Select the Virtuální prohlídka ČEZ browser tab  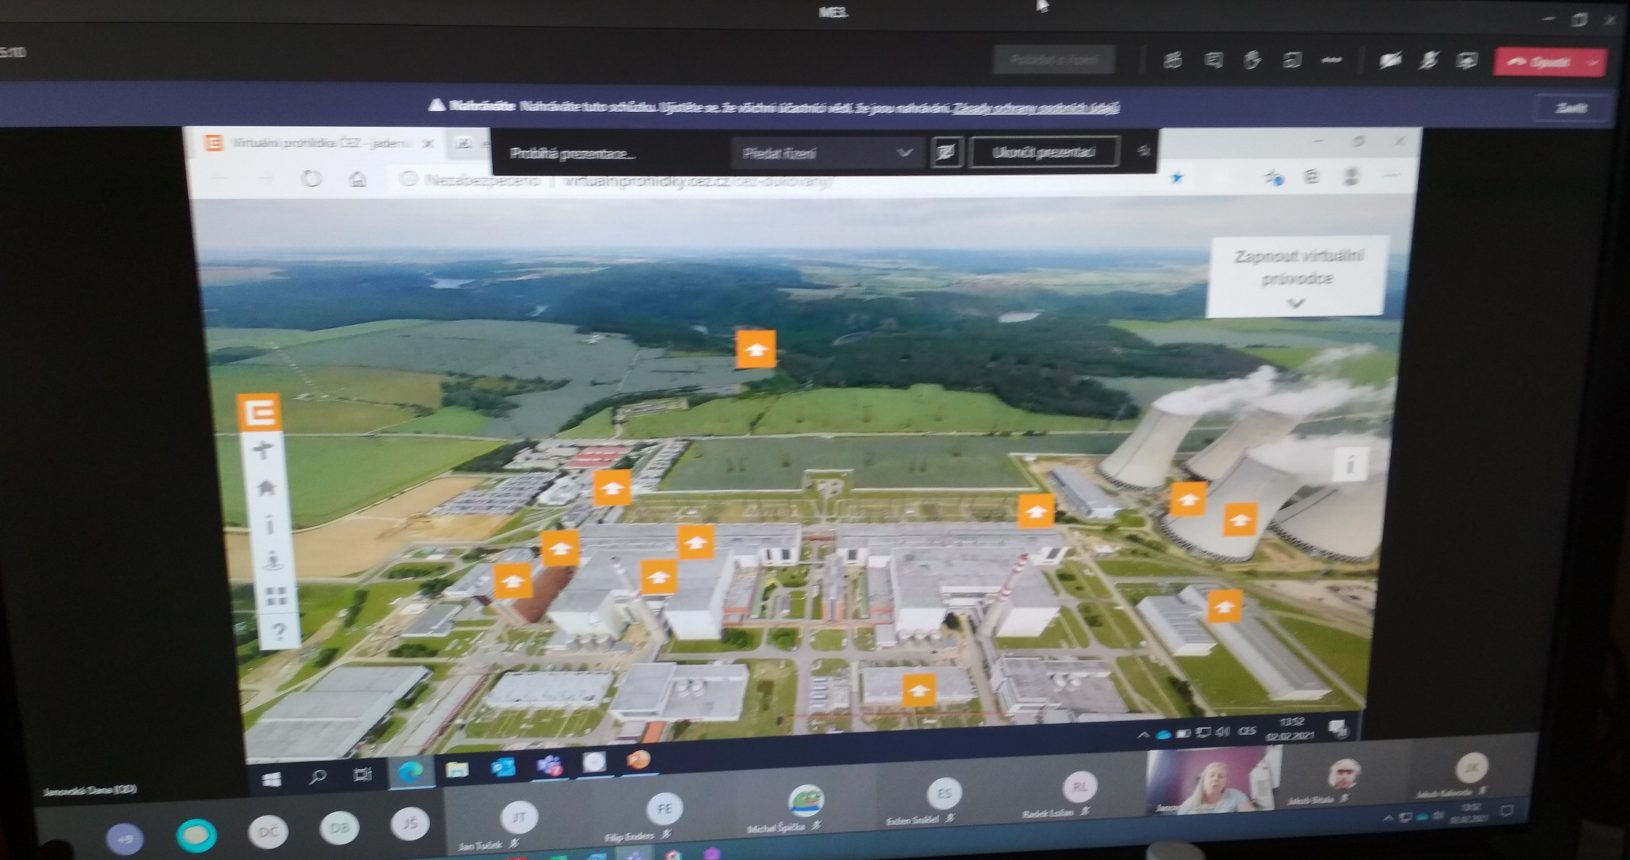tap(318, 144)
